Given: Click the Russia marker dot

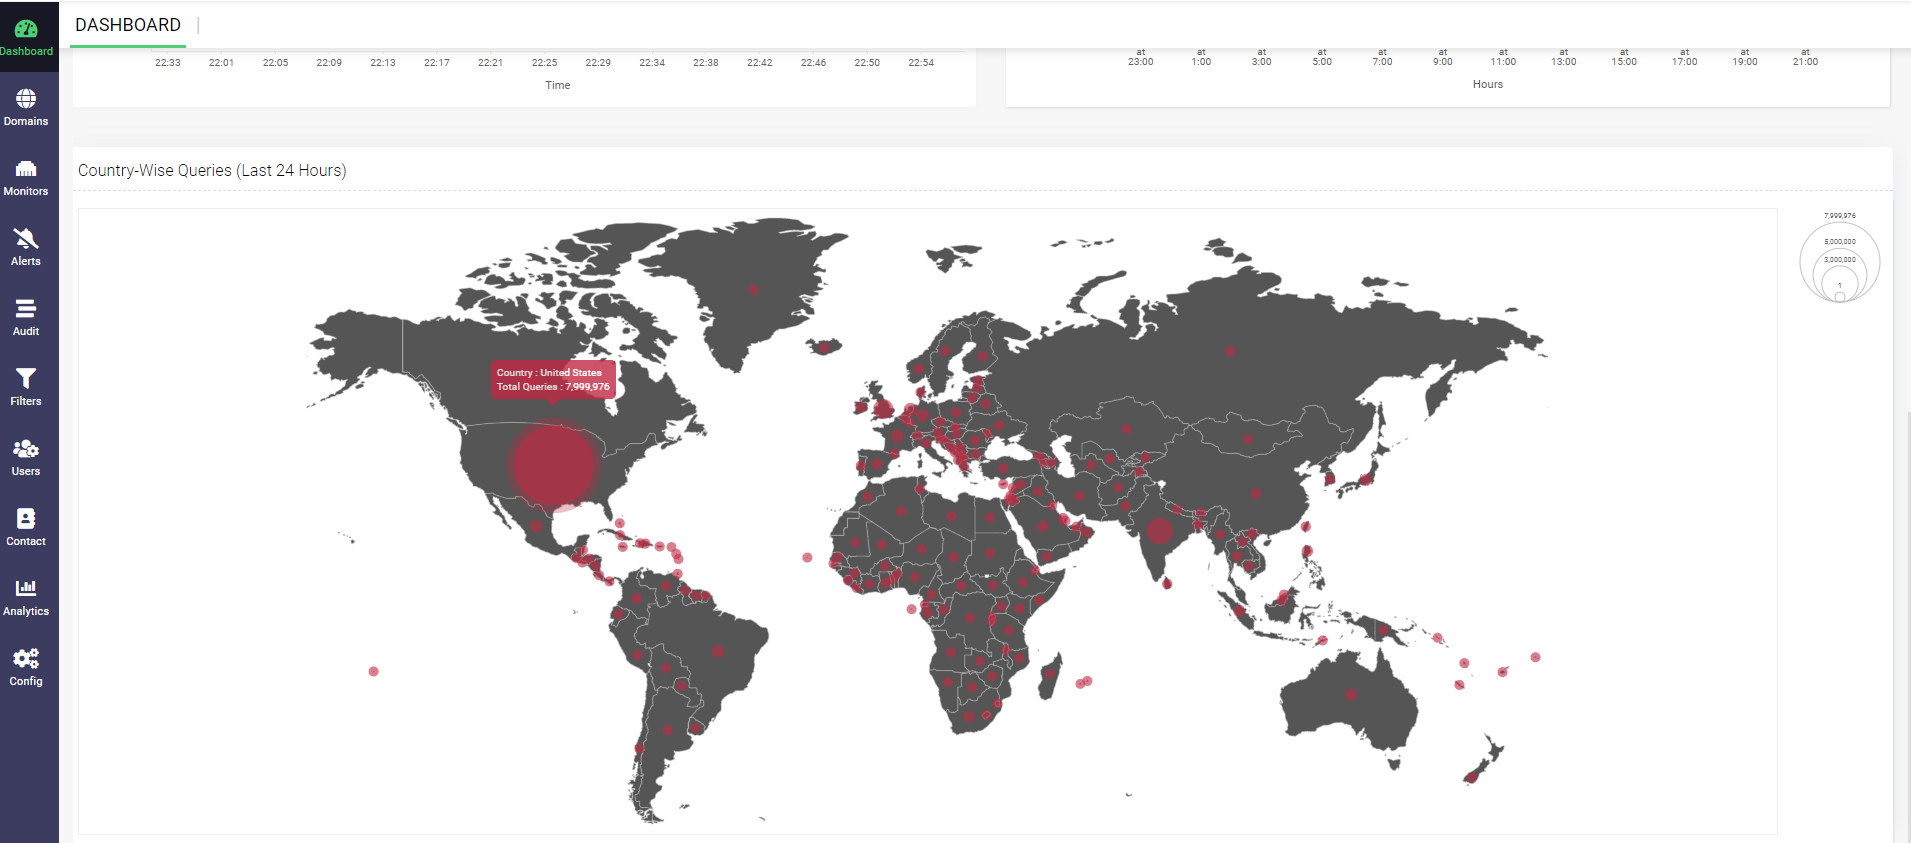Looking at the screenshot, I should (x=1230, y=351).
